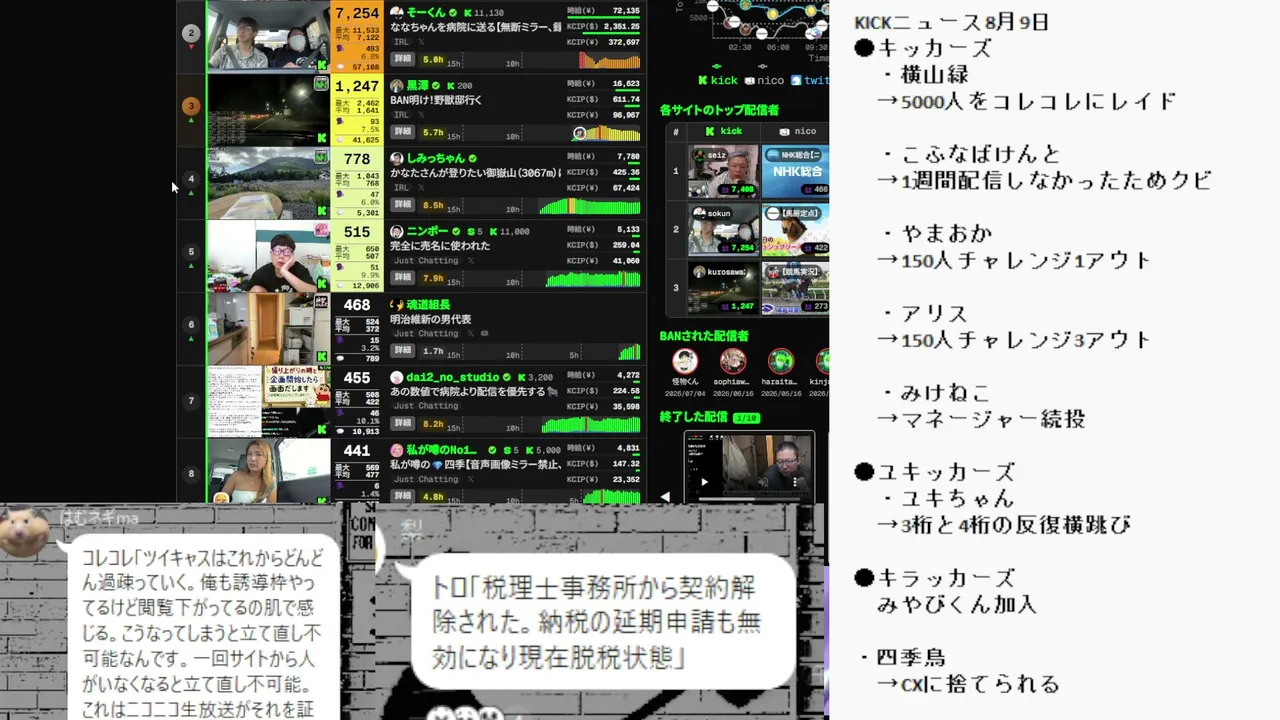Image resolution: width=1280 pixels, height=720 pixels.
Task: Click banned streamer sophiaw's avatar
Action: pyautogui.click(x=733, y=361)
